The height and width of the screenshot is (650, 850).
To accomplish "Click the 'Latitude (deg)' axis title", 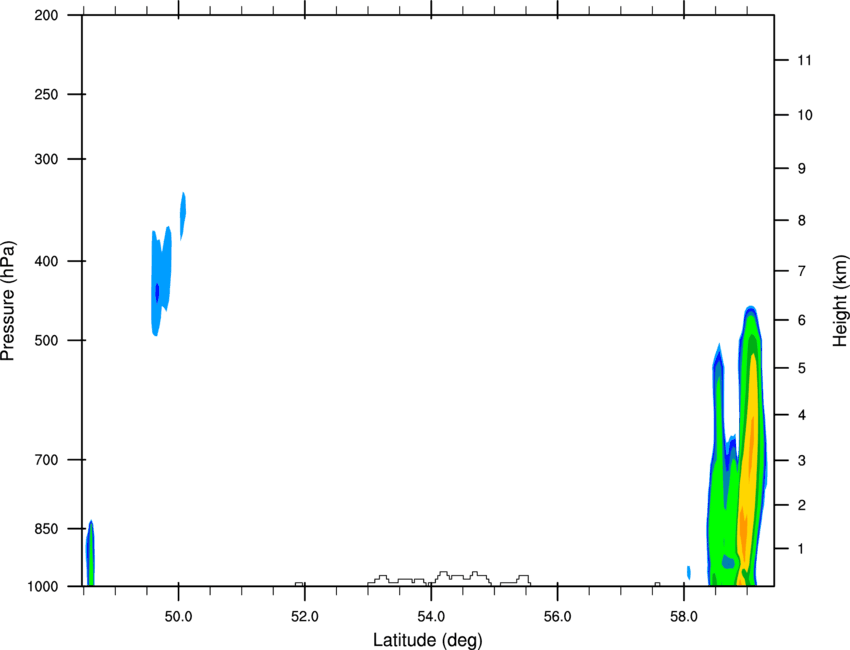I will [427, 640].
